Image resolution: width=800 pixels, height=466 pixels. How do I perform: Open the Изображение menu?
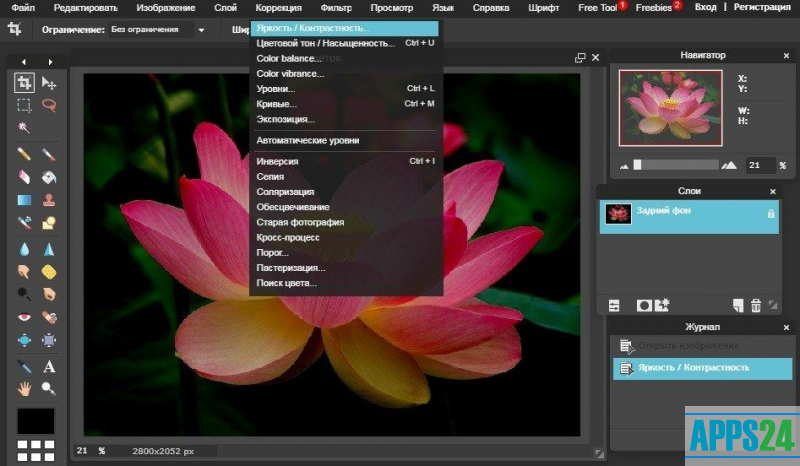(165, 8)
